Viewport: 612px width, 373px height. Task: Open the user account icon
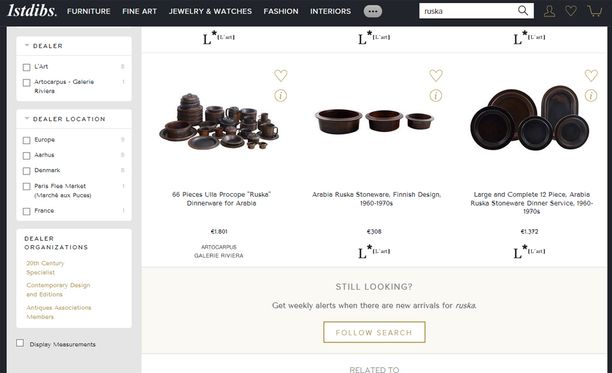click(550, 11)
